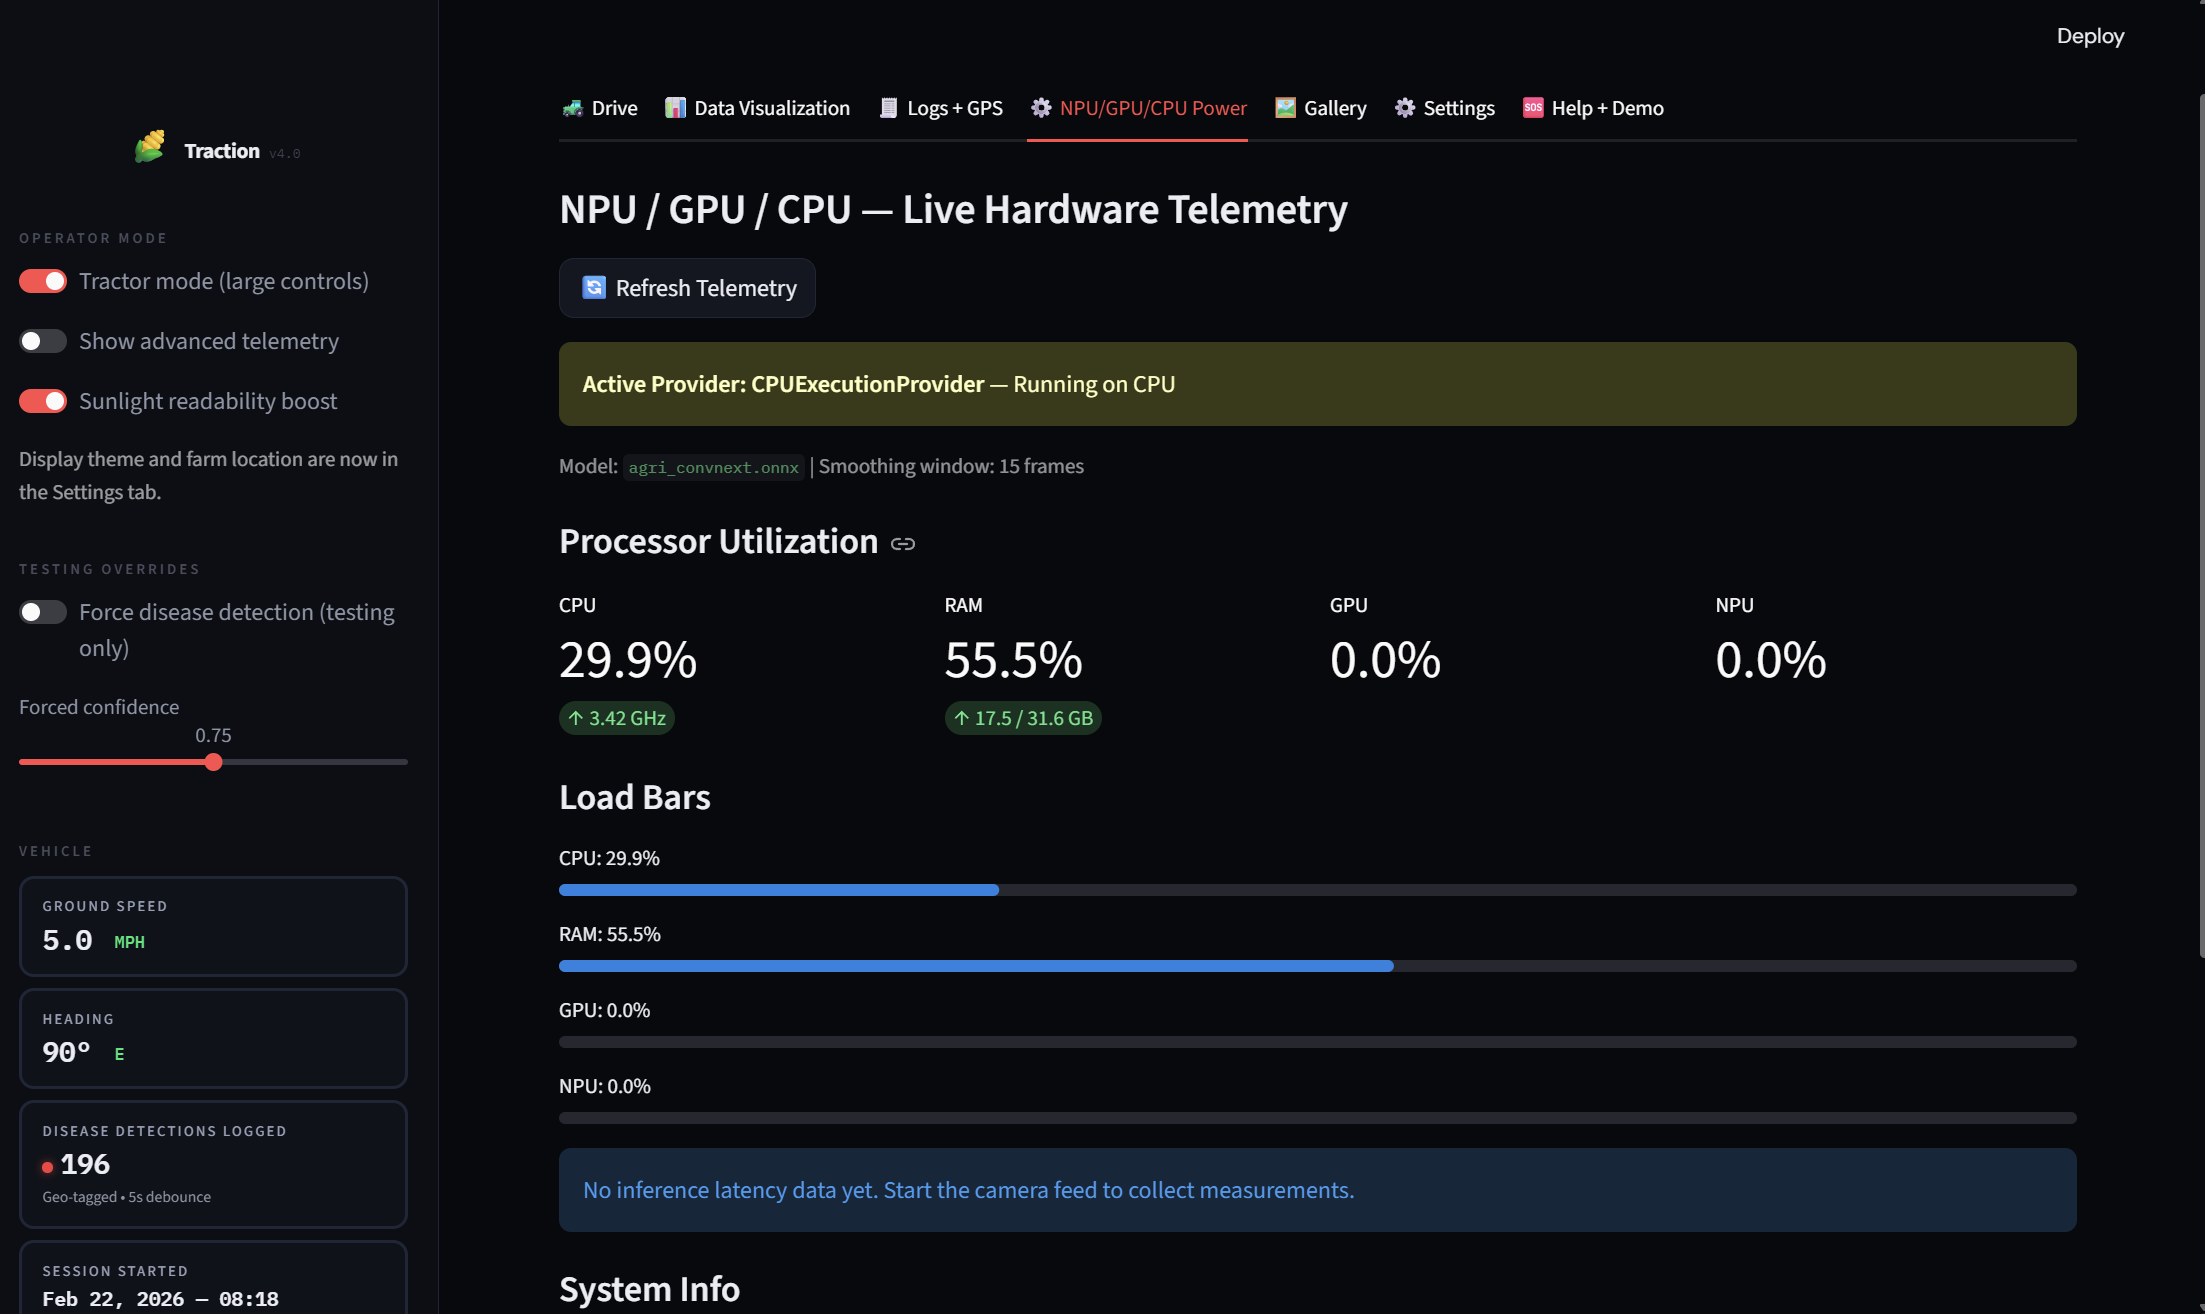This screenshot has width=2205, height=1314.
Task: Disable the Tractor mode toggle
Action: point(43,281)
